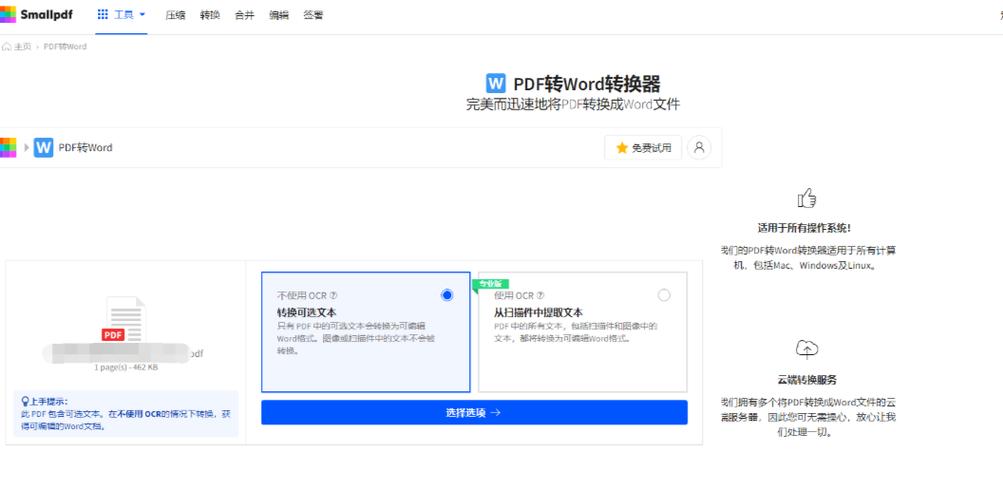1003x489 pixels.
Task: Open the 签署 menu item
Action: coord(313,15)
